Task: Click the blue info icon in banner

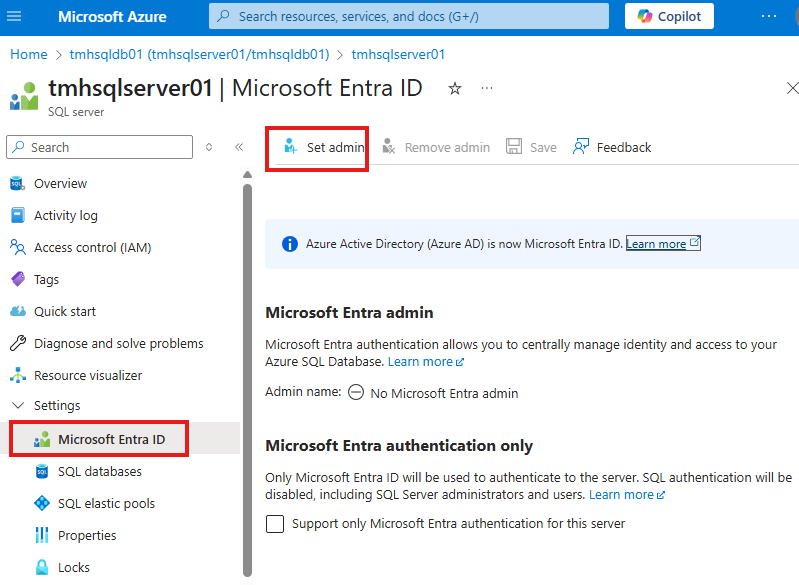Action: pos(290,244)
